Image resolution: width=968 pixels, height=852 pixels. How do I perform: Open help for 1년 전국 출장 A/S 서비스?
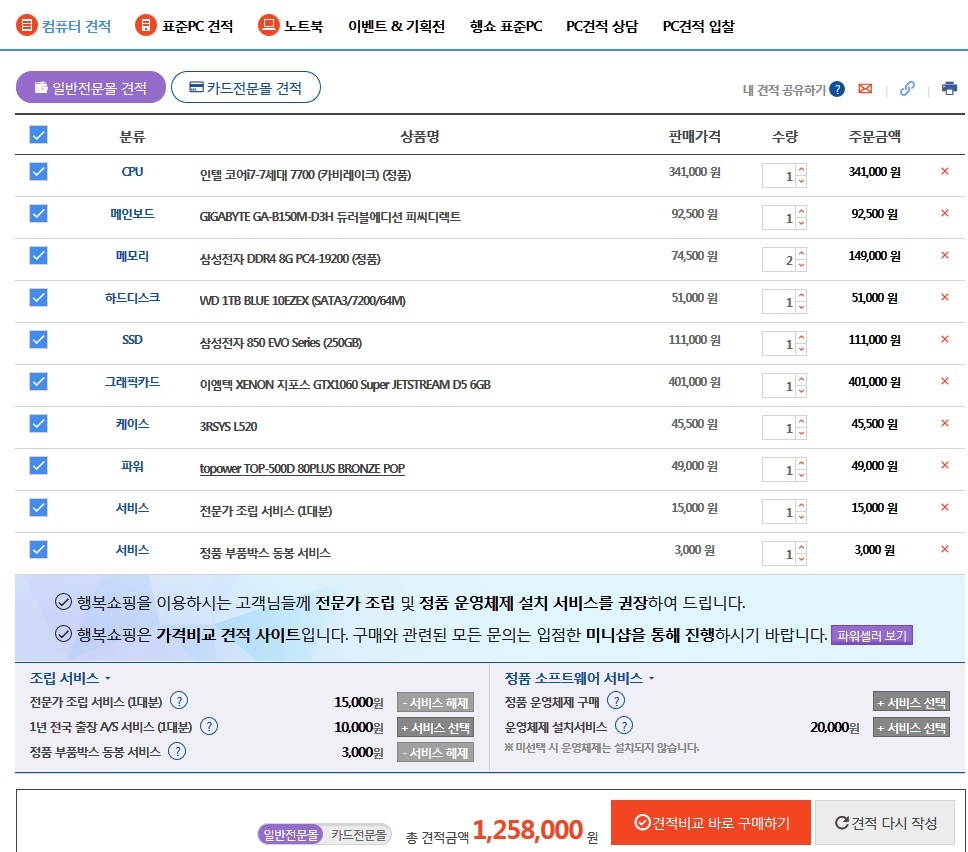(209, 727)
